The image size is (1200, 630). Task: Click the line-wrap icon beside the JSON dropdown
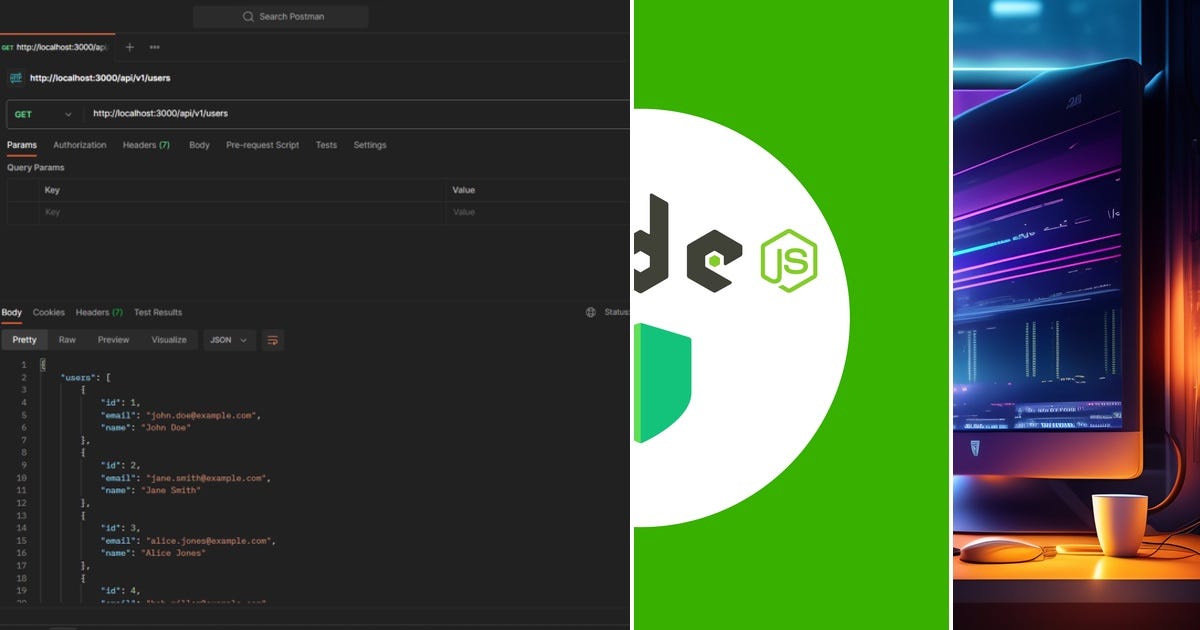coord(272,340)
